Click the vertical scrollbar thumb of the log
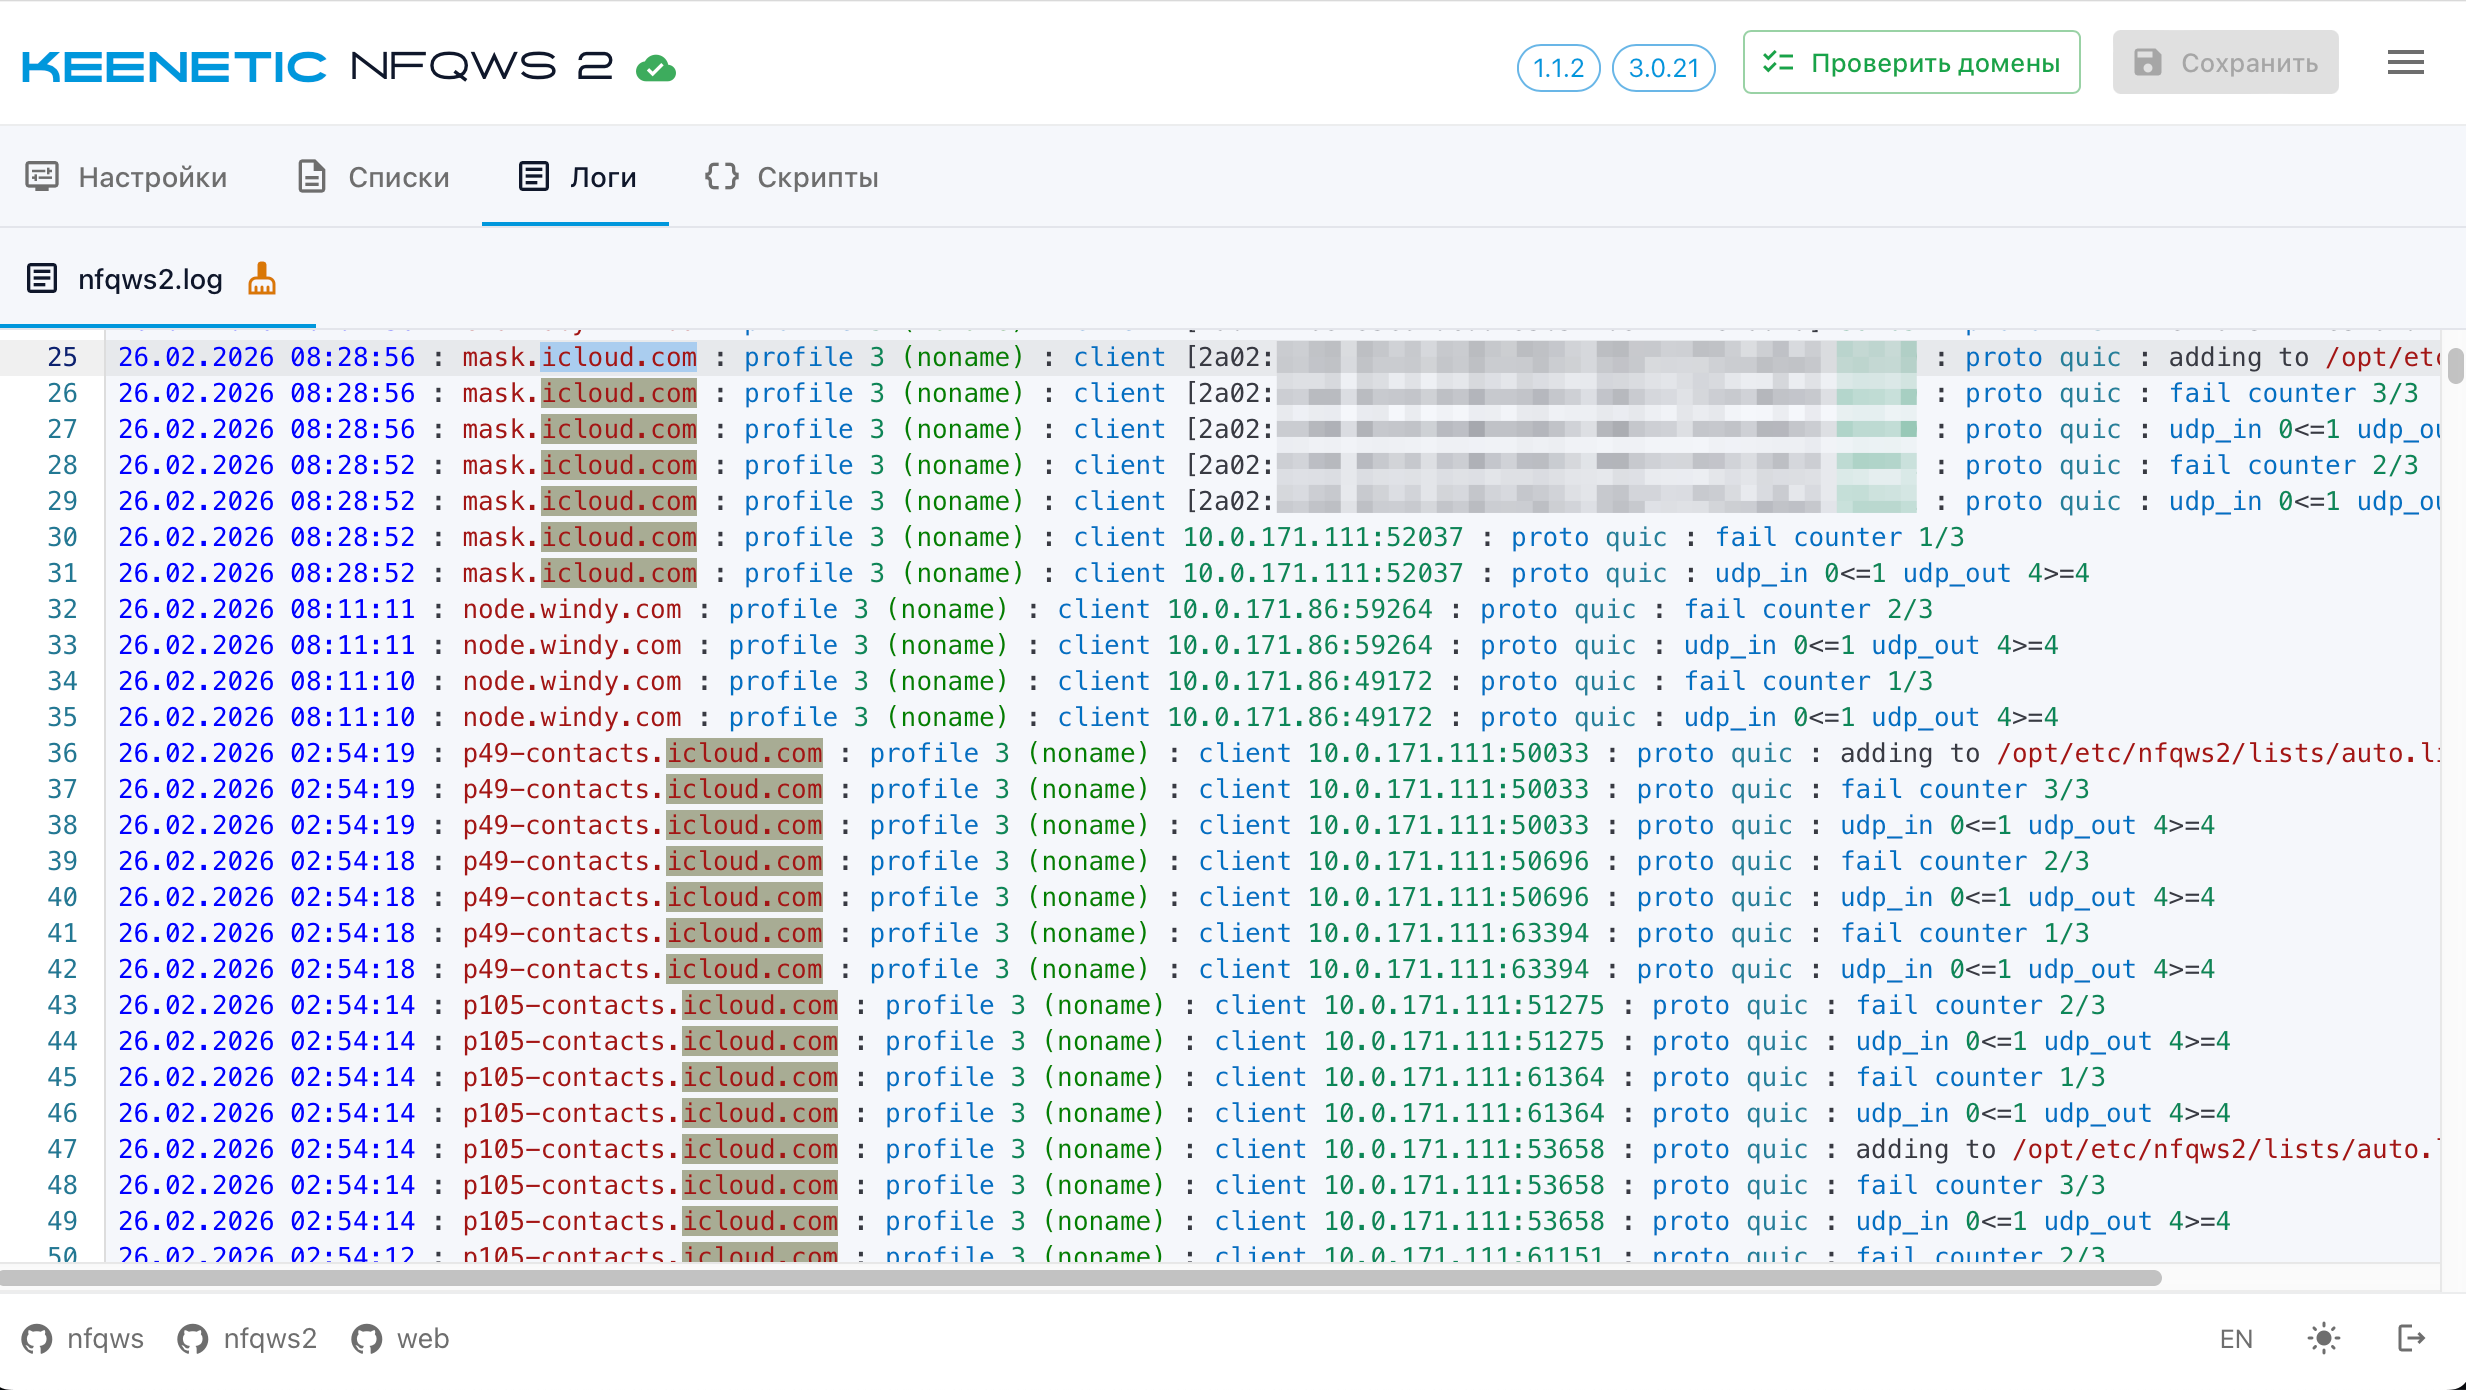This screenshot has width=2466, height=1390. pos(2455,365)
